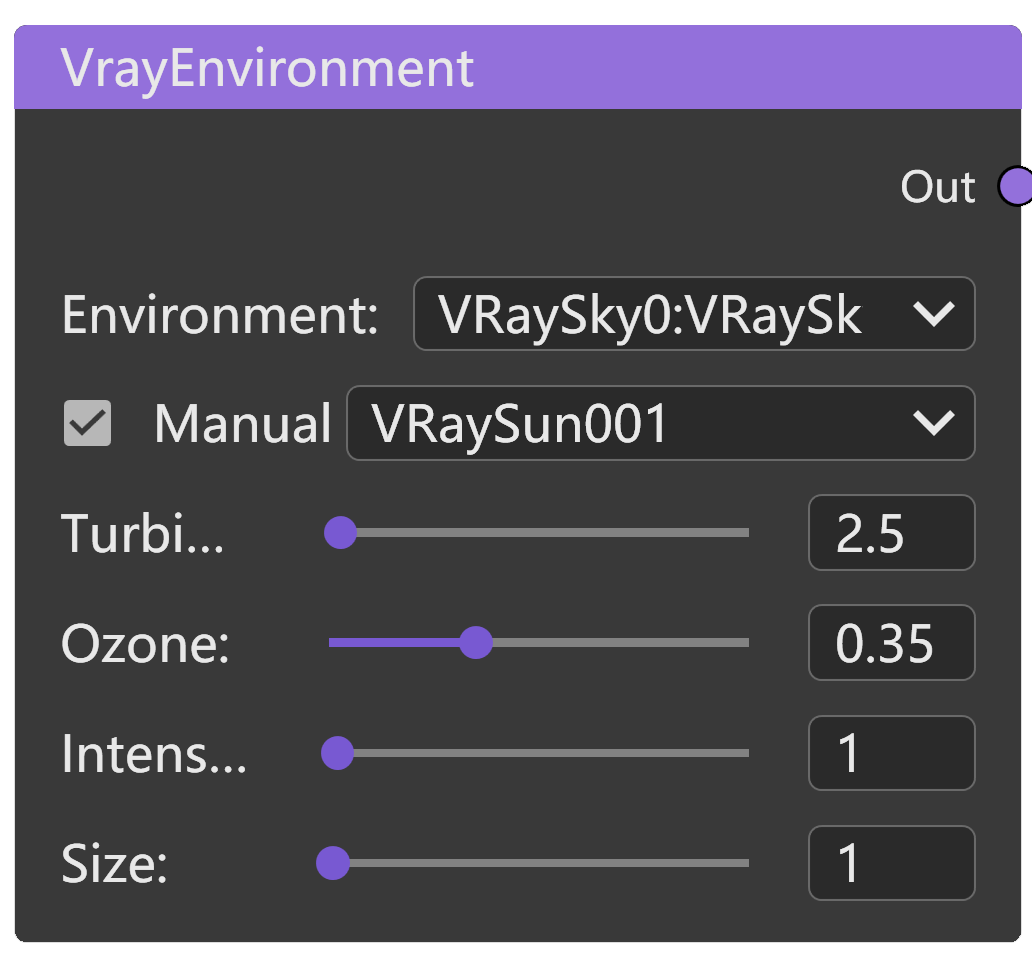Click the Ozone label text

click(x=146, y=644)
